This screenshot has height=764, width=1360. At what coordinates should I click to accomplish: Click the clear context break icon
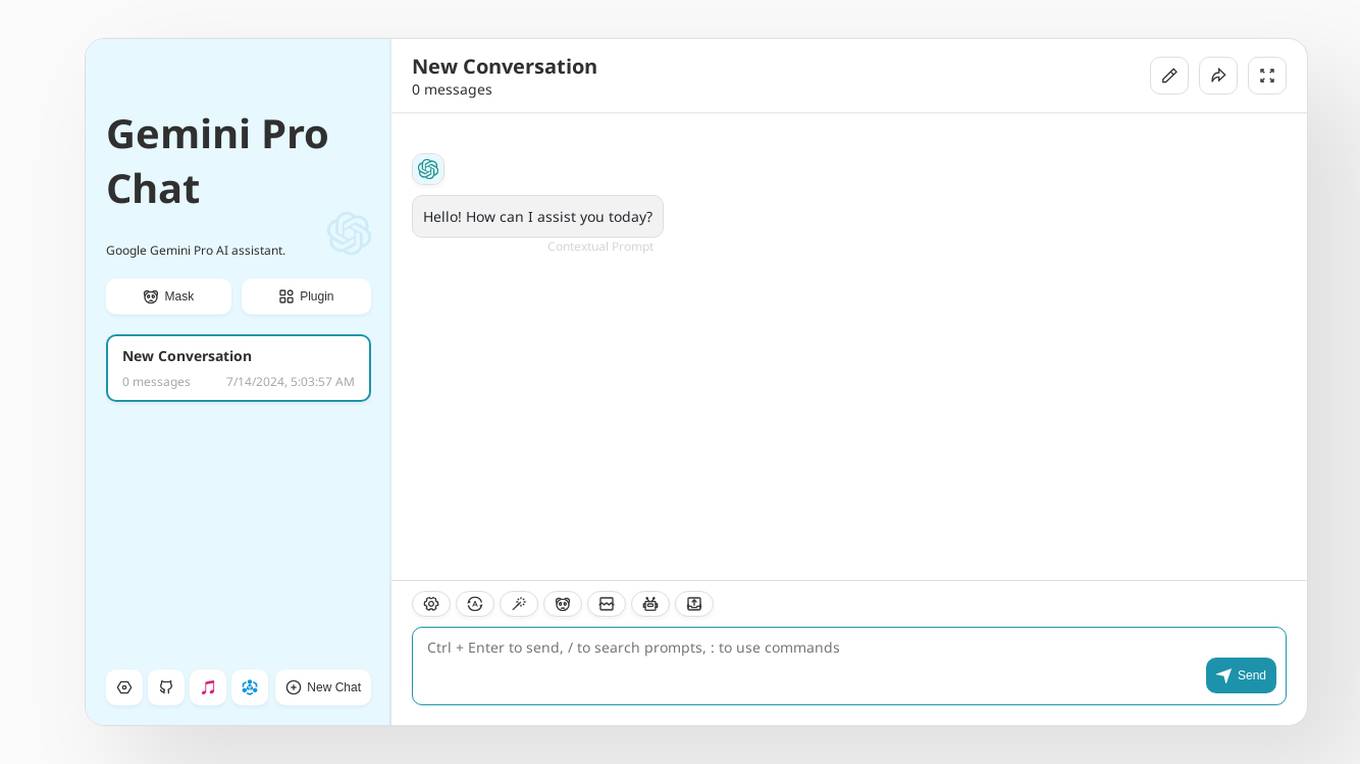click(x=606, y=604)
